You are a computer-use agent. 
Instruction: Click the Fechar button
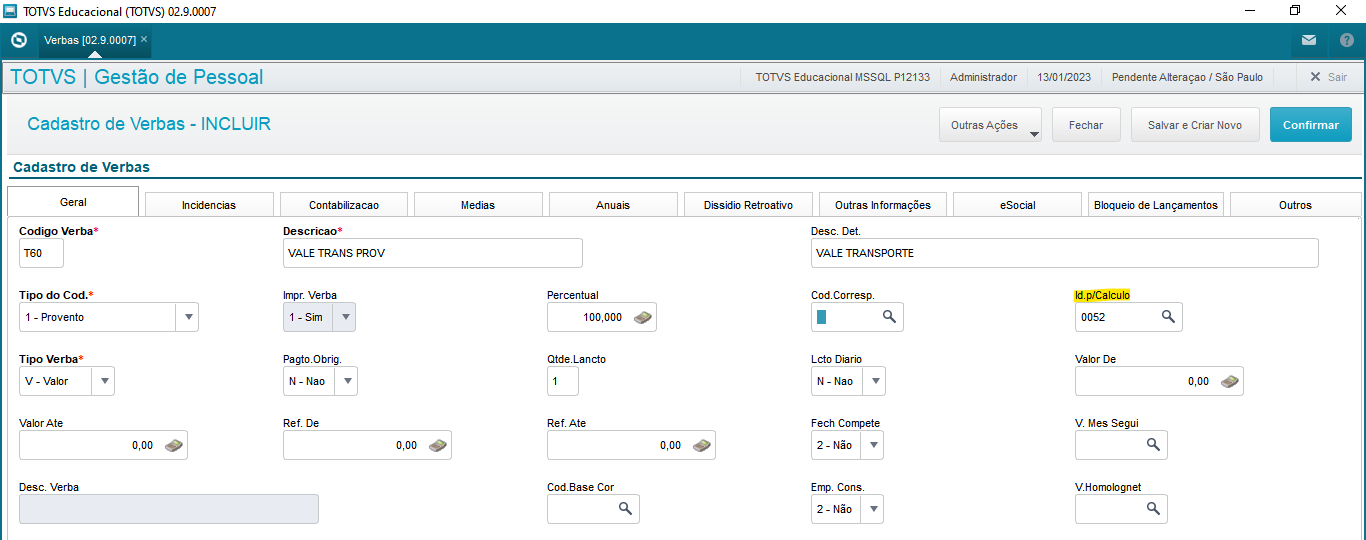pyautogui.click(x=1086, y=125)
